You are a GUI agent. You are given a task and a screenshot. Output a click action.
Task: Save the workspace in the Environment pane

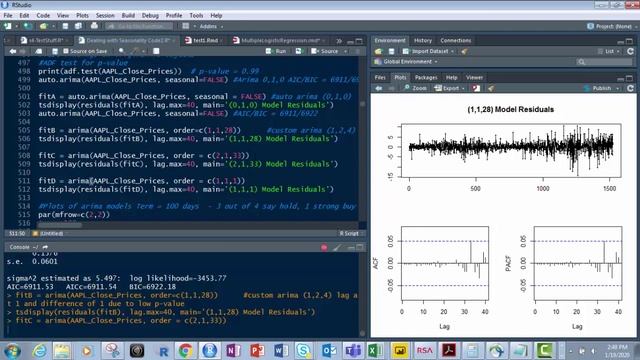[391, 51]
